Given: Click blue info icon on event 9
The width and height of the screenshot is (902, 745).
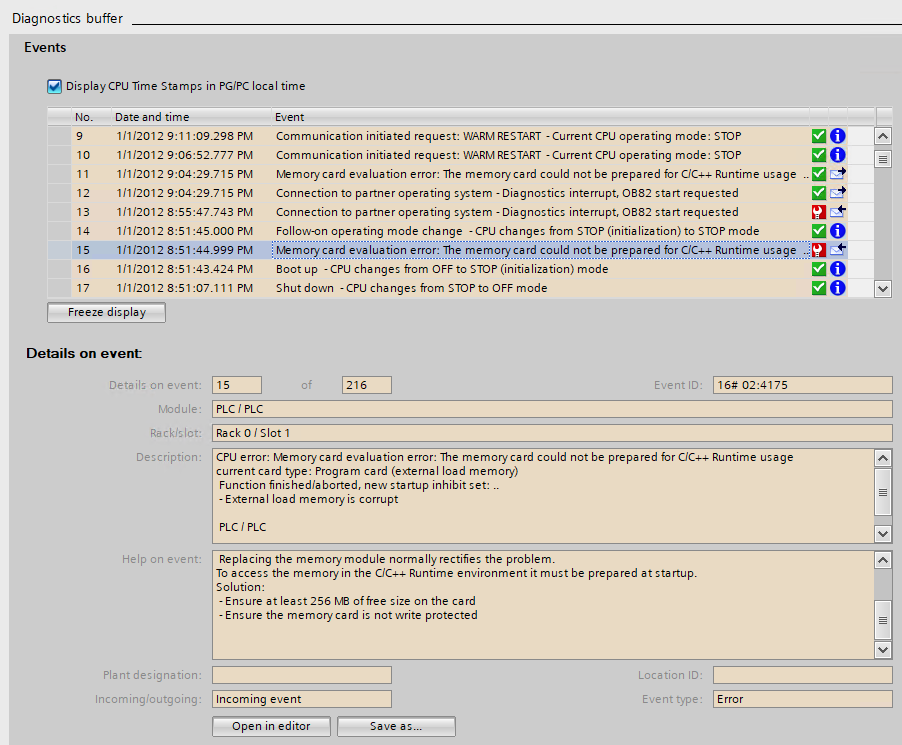Looking at the screenshot, I should (838, 136).
